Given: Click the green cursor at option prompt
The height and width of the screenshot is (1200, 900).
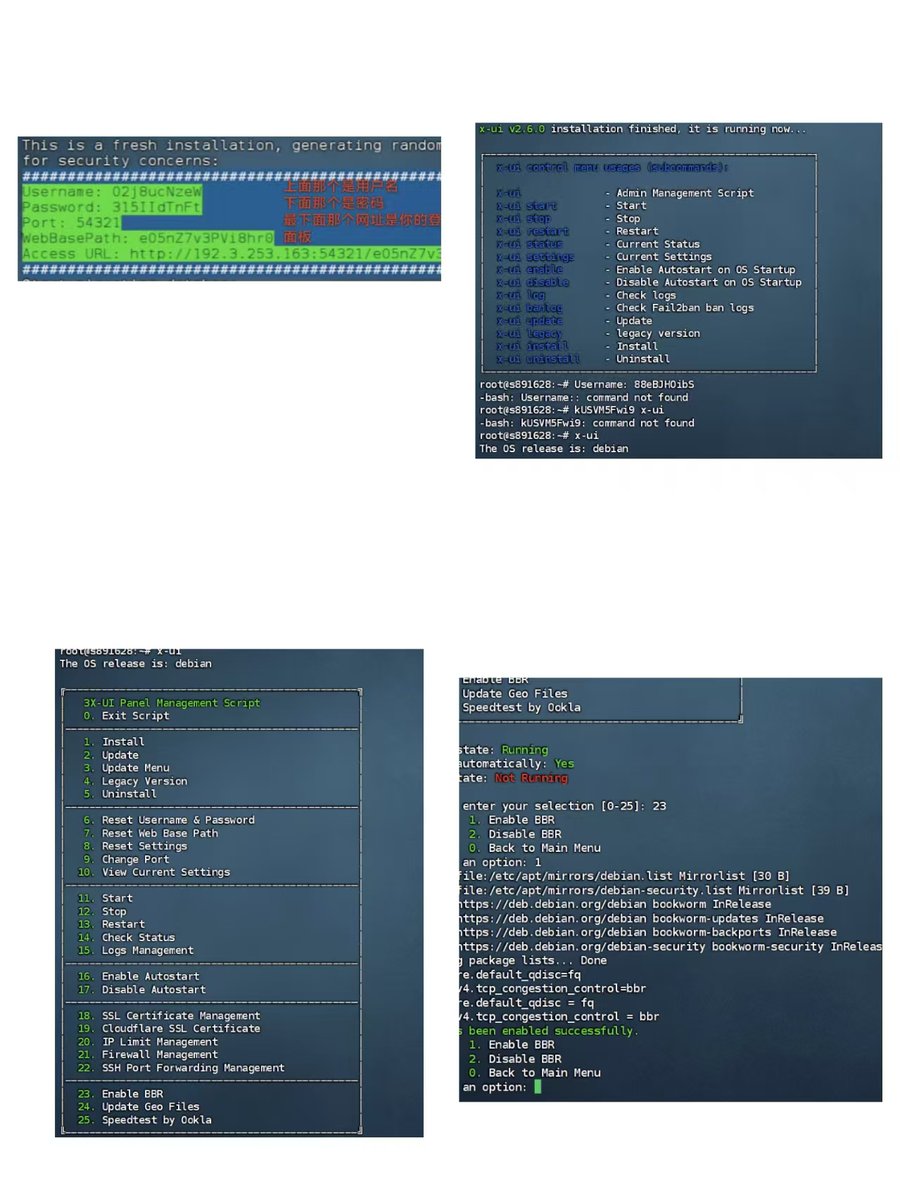Looking at the screenshot, I should tap(537, 1086).
